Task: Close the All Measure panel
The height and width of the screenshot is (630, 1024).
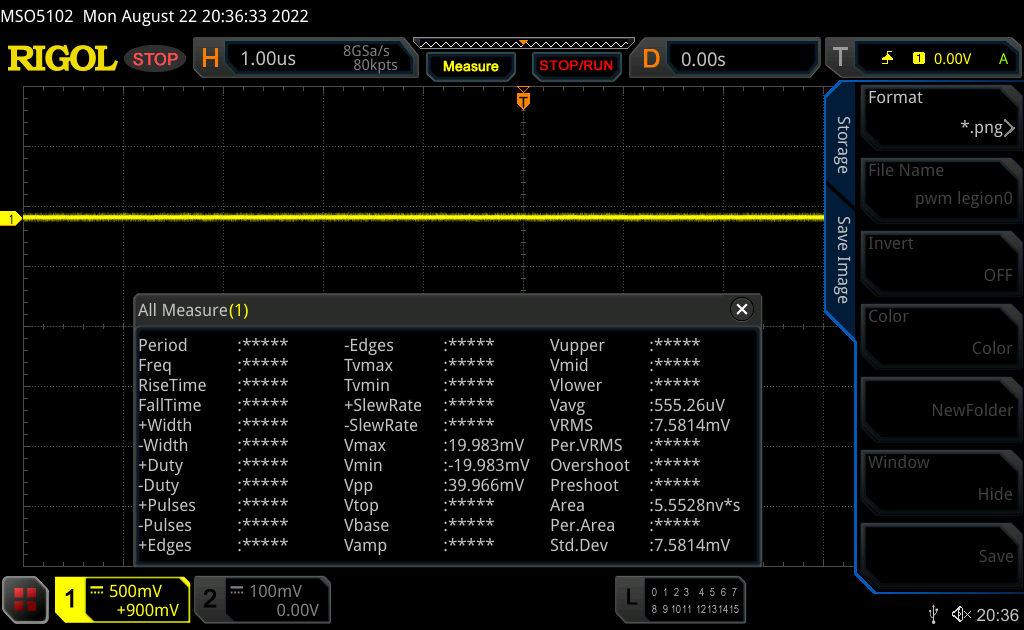Action: [741, 309]
